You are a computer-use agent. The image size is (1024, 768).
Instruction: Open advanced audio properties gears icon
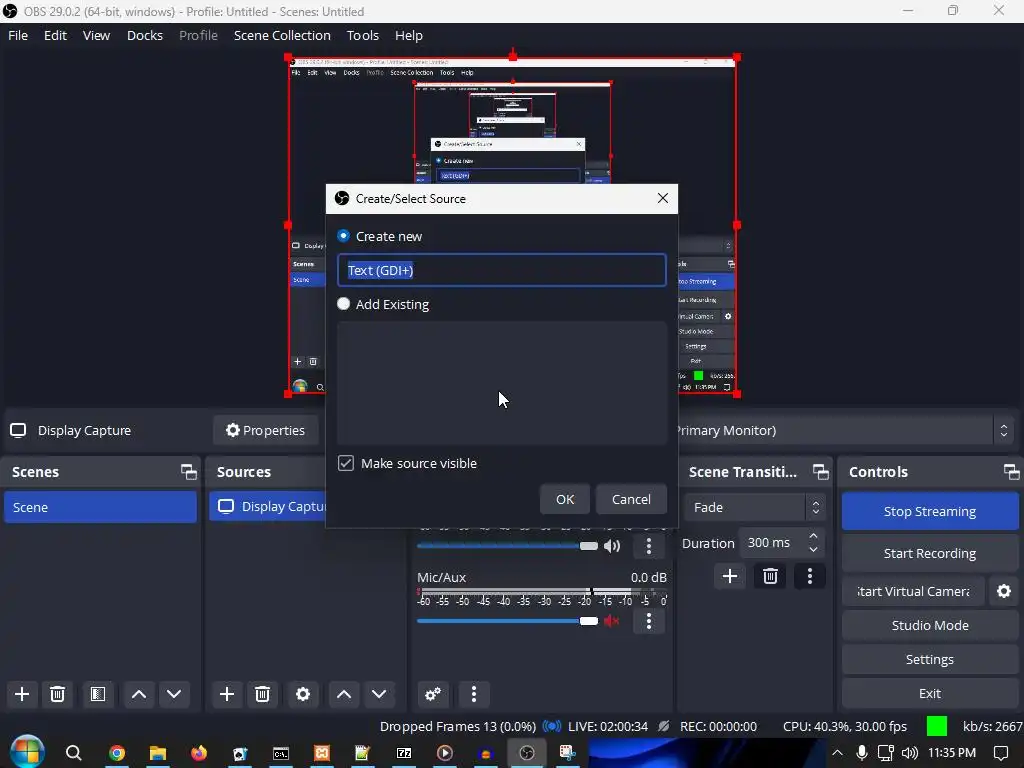(432, 694)
